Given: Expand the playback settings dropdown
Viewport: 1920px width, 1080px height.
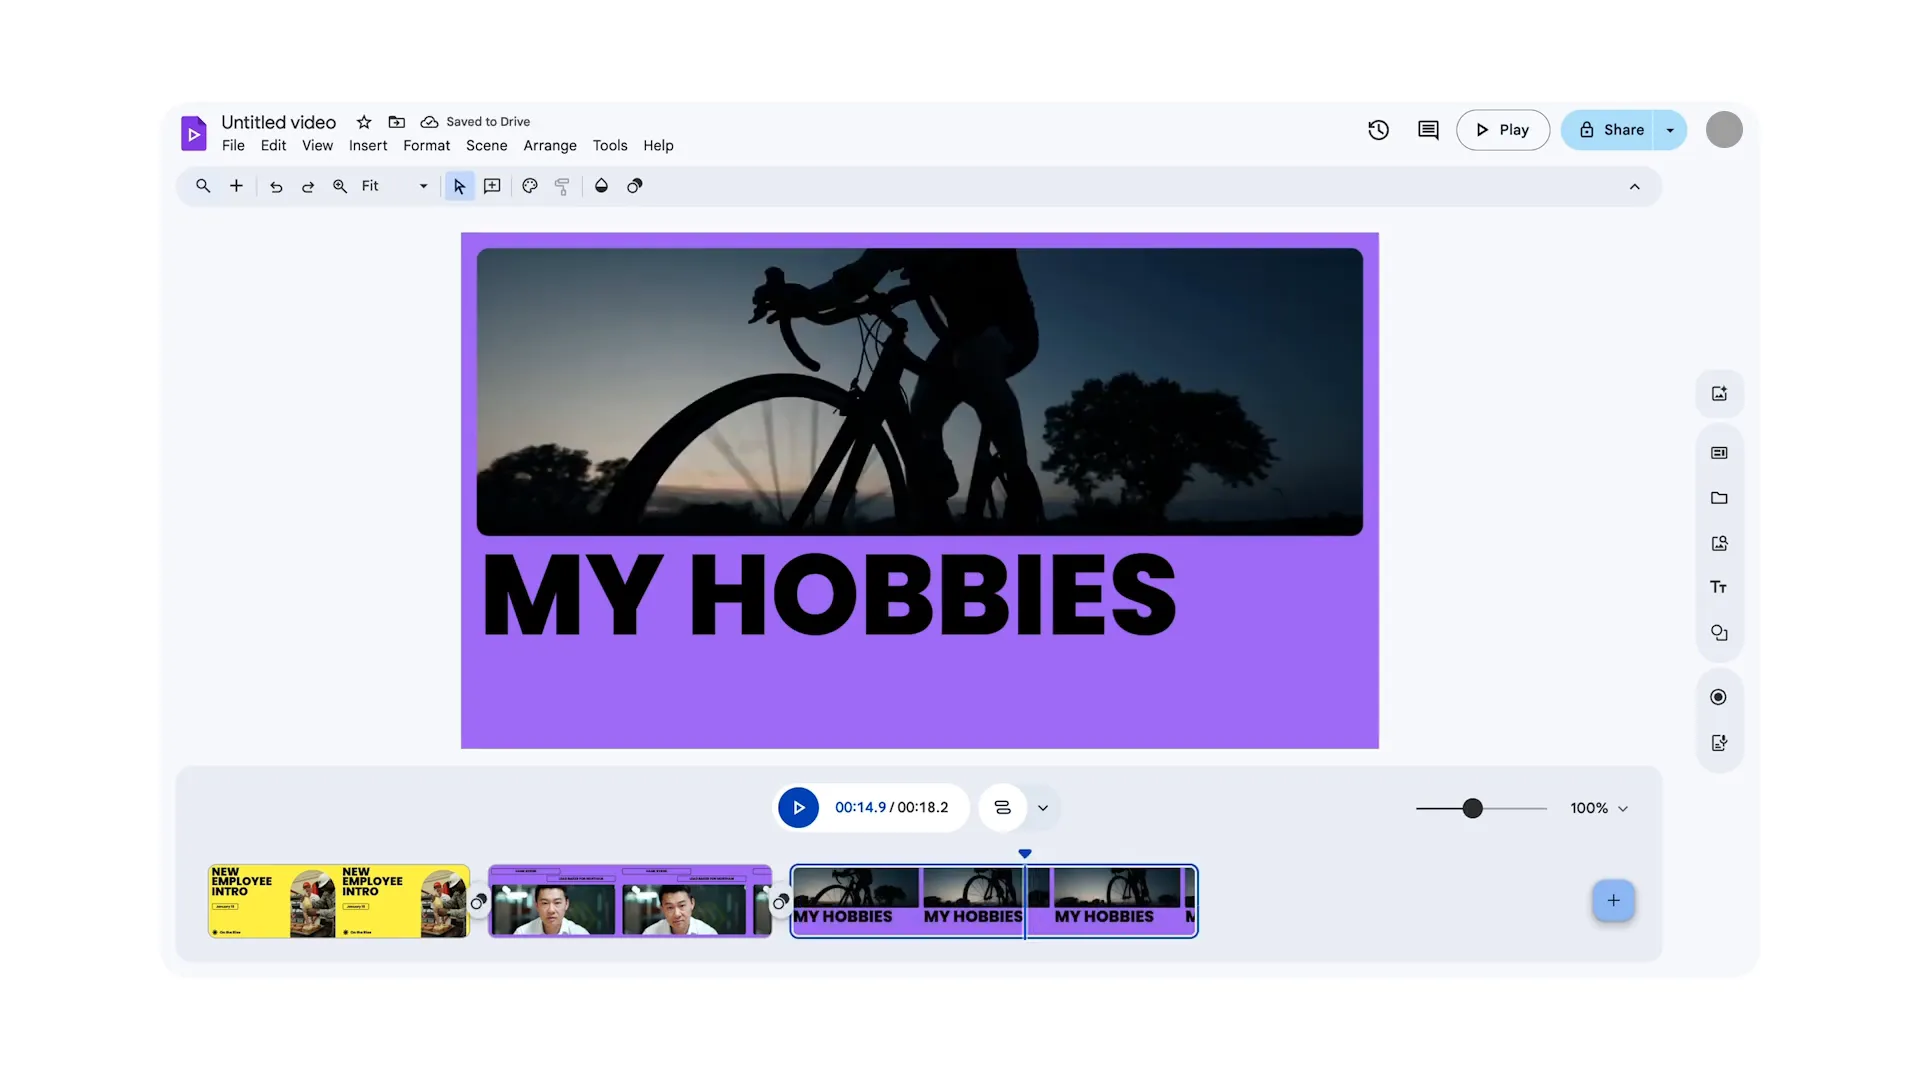Looking at the screenshot, I should (1042, 807).
